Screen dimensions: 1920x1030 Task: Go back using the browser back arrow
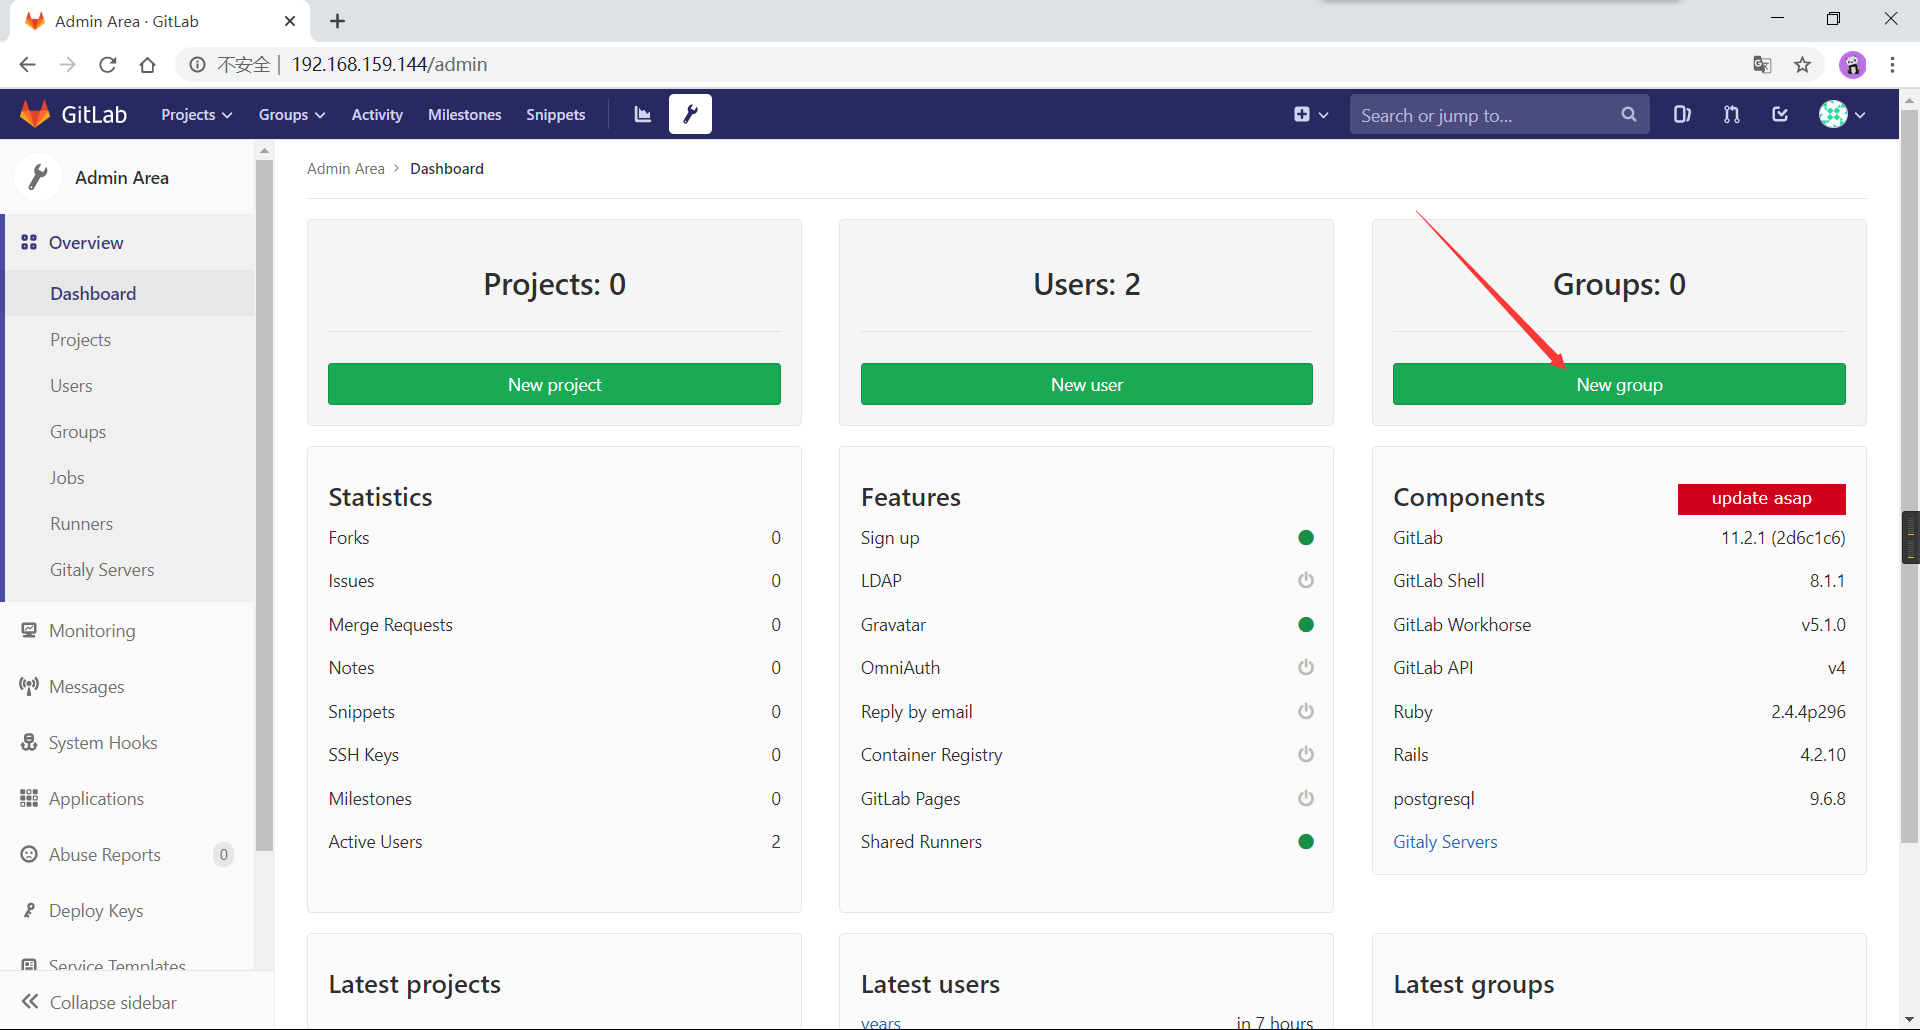(x=27, y=64)
